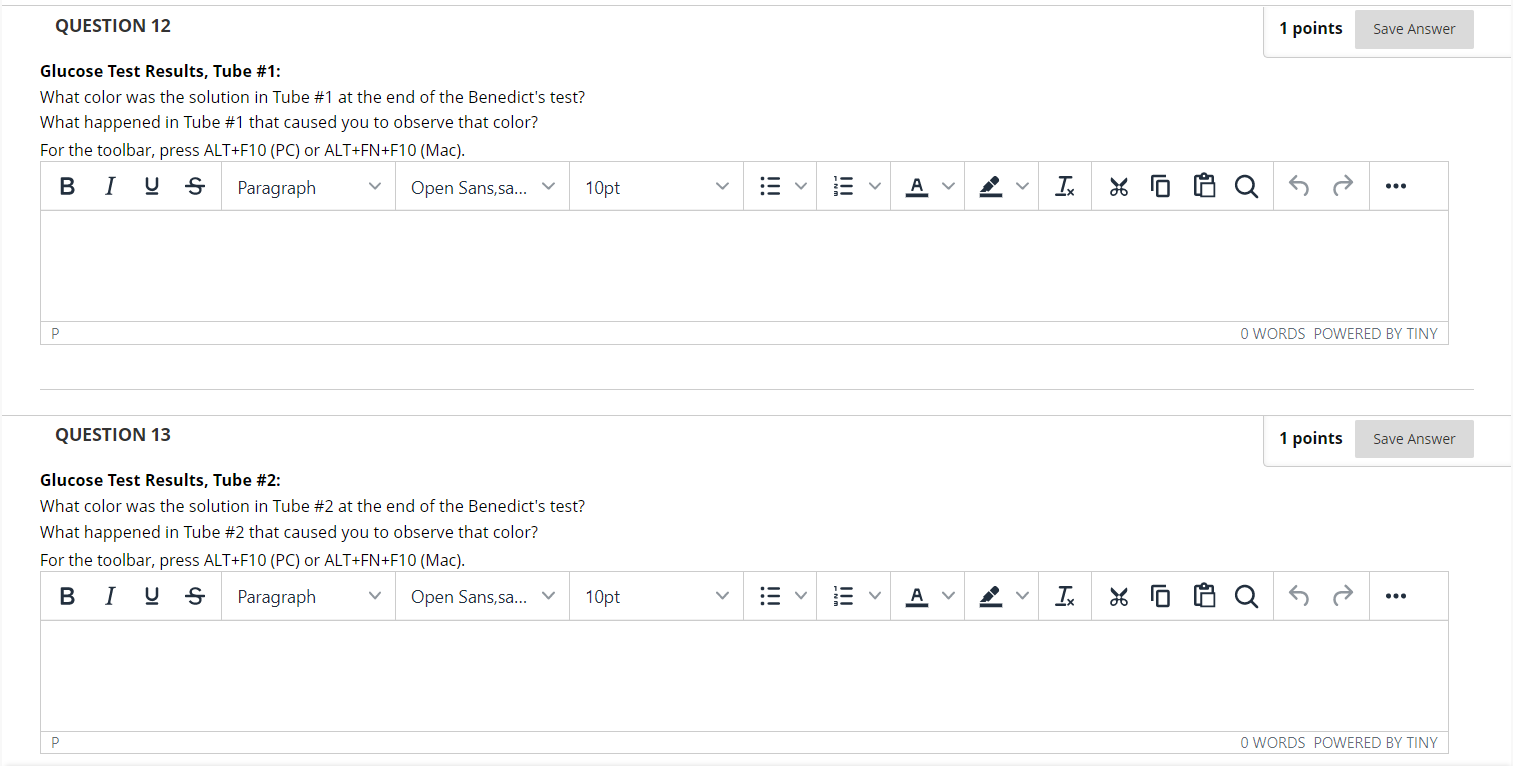Click Paste clipboard icon in Question 13
The width and height of the screenshot is (1513, 766).
1204,596
